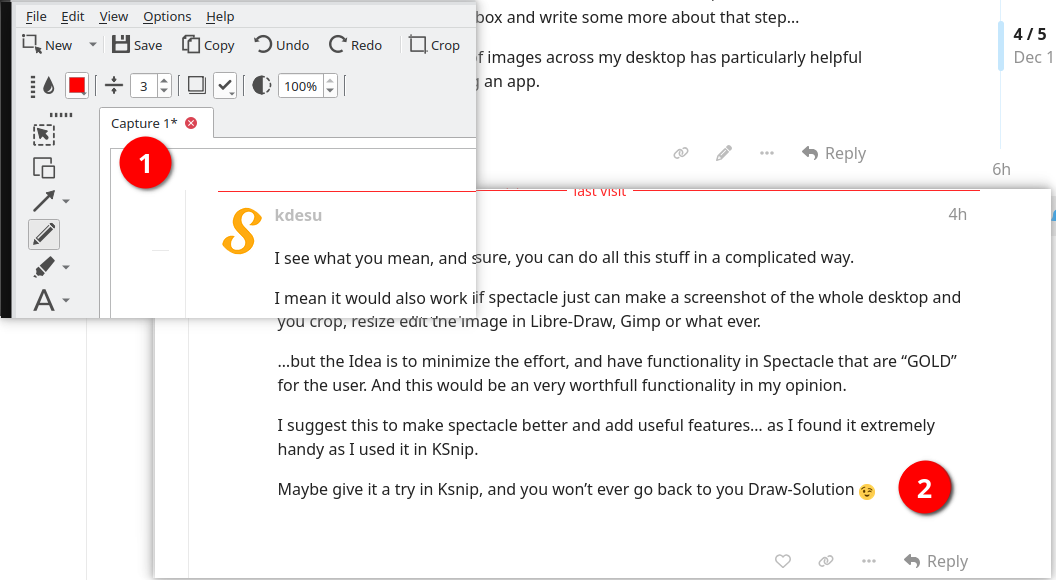Click the width spinbox showing 3

pyautogui.click(x=144, y=86)
